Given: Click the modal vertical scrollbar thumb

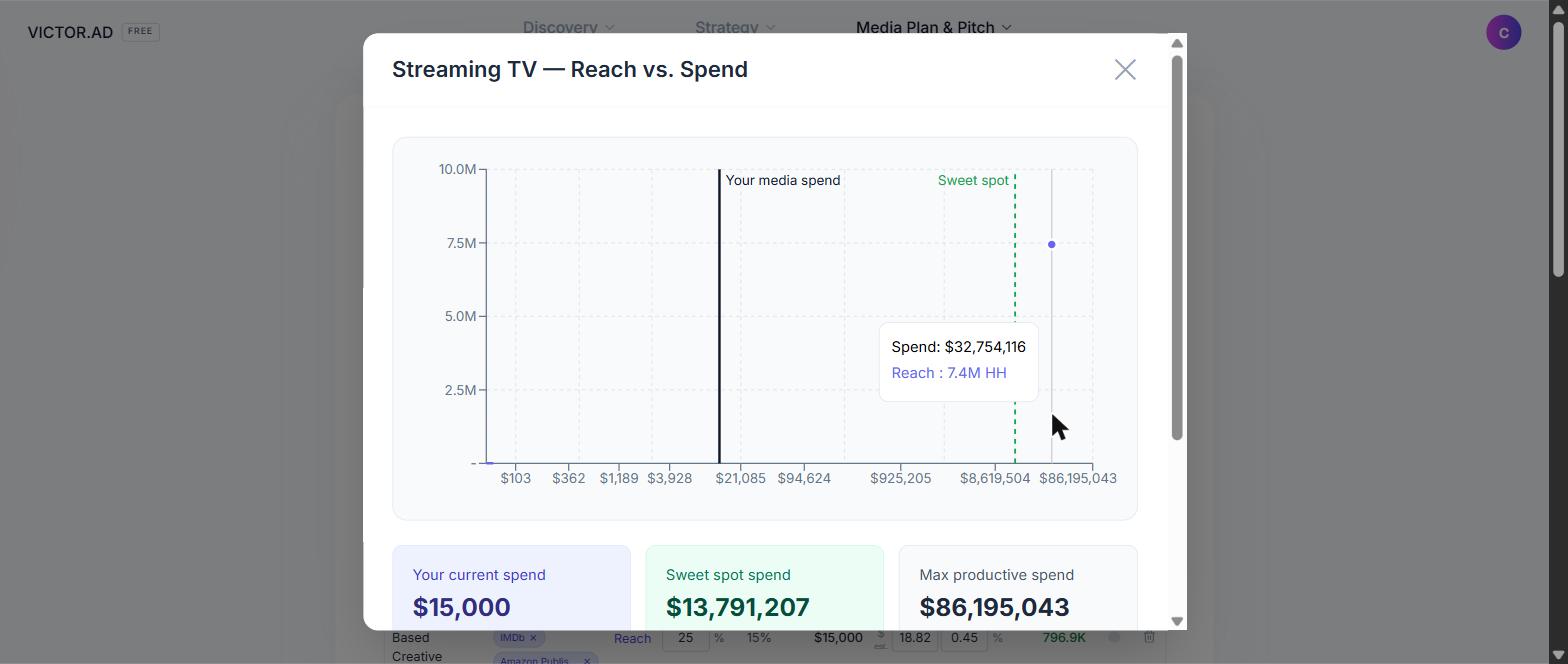Looking at the screenshot, I should pos(1177,247).
